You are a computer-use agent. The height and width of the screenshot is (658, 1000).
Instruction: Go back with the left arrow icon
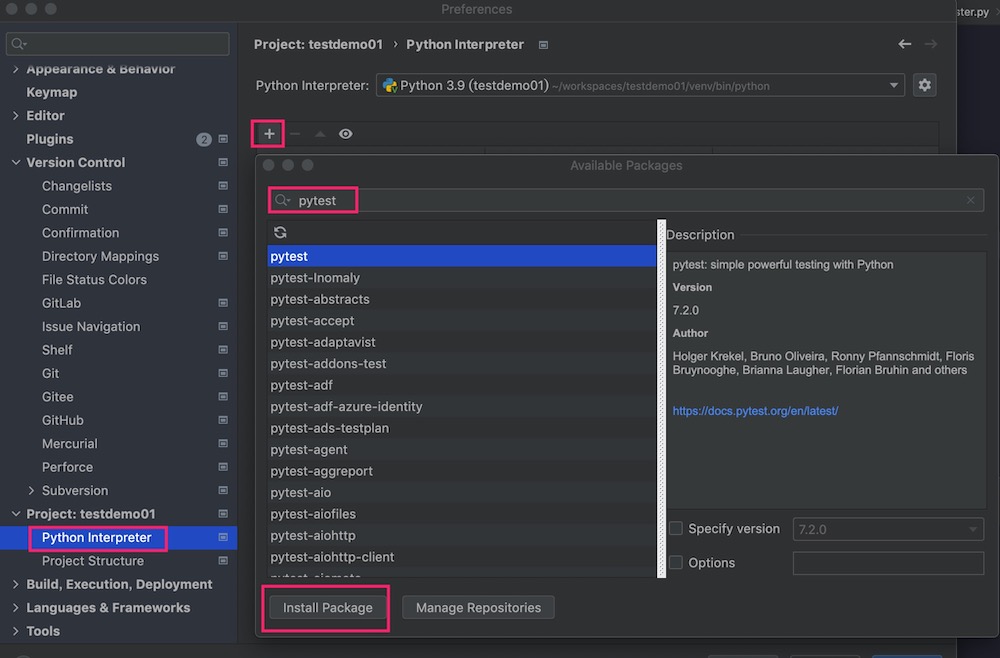[904, 44]
